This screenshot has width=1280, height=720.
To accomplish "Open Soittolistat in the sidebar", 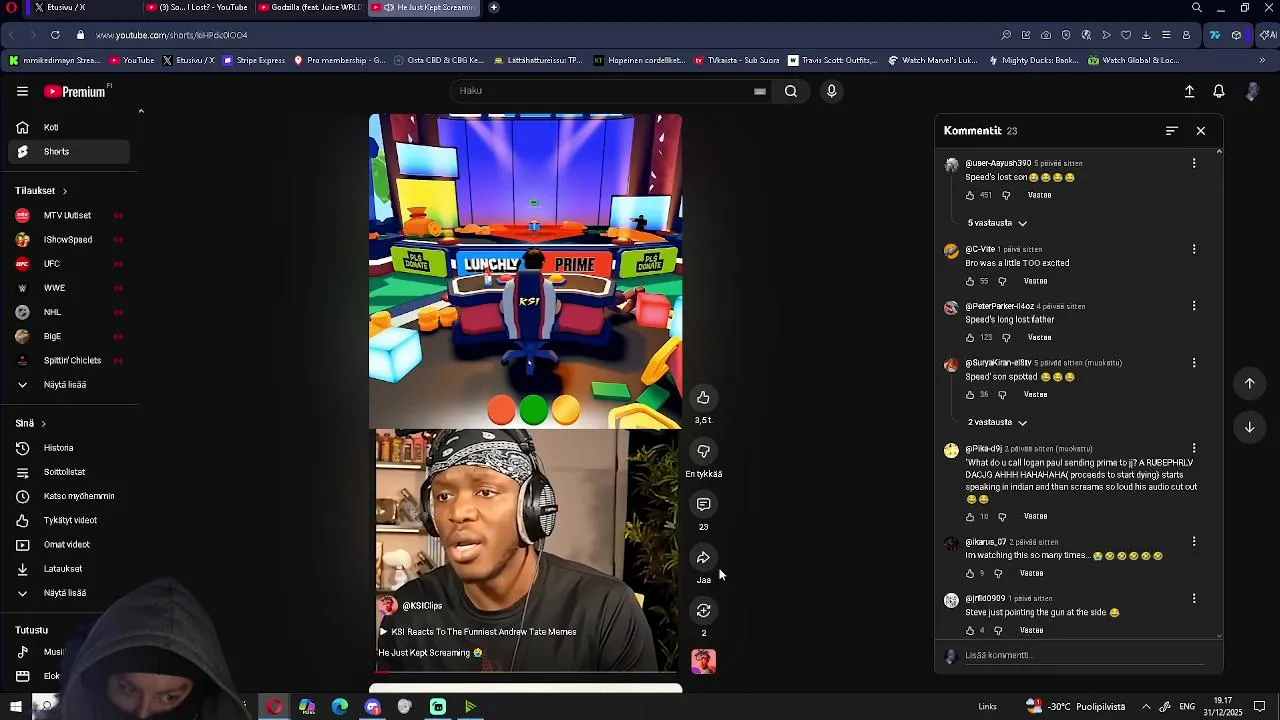I will pyautogui.click(x=69, y=472).
